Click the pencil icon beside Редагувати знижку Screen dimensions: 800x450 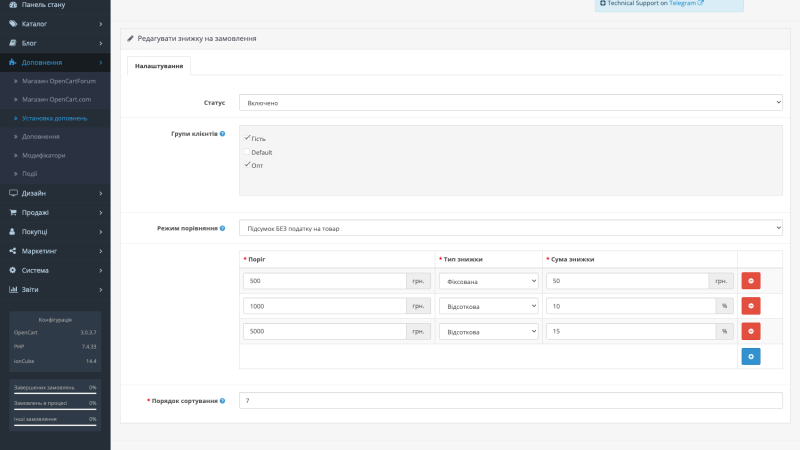(130, 38)
